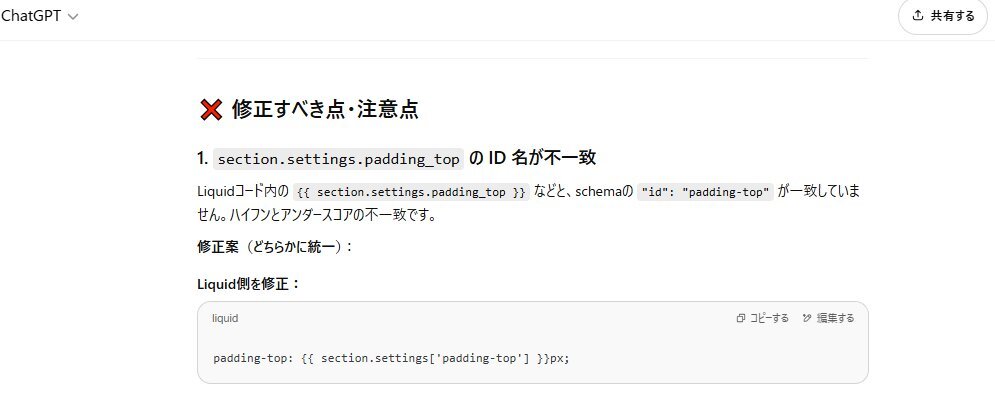Image resolution: width=995 pixels, height=401 pixels.
Task: Click the pencil edit icon in code block
Action: pyautogui.click(x=807, y=319)
